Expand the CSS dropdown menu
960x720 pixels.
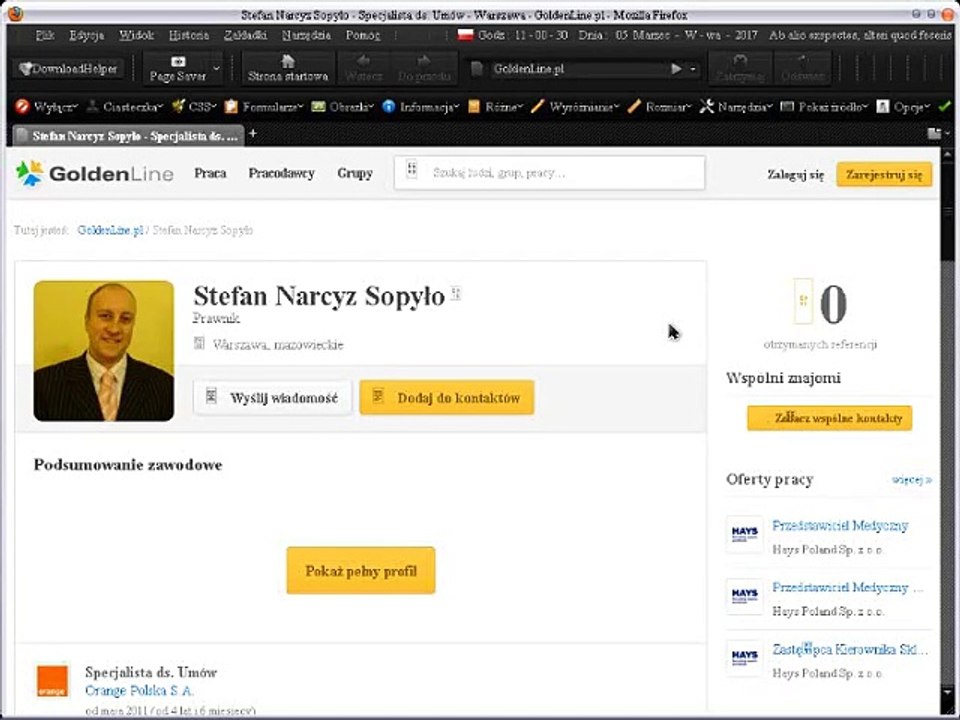(194, 107)
